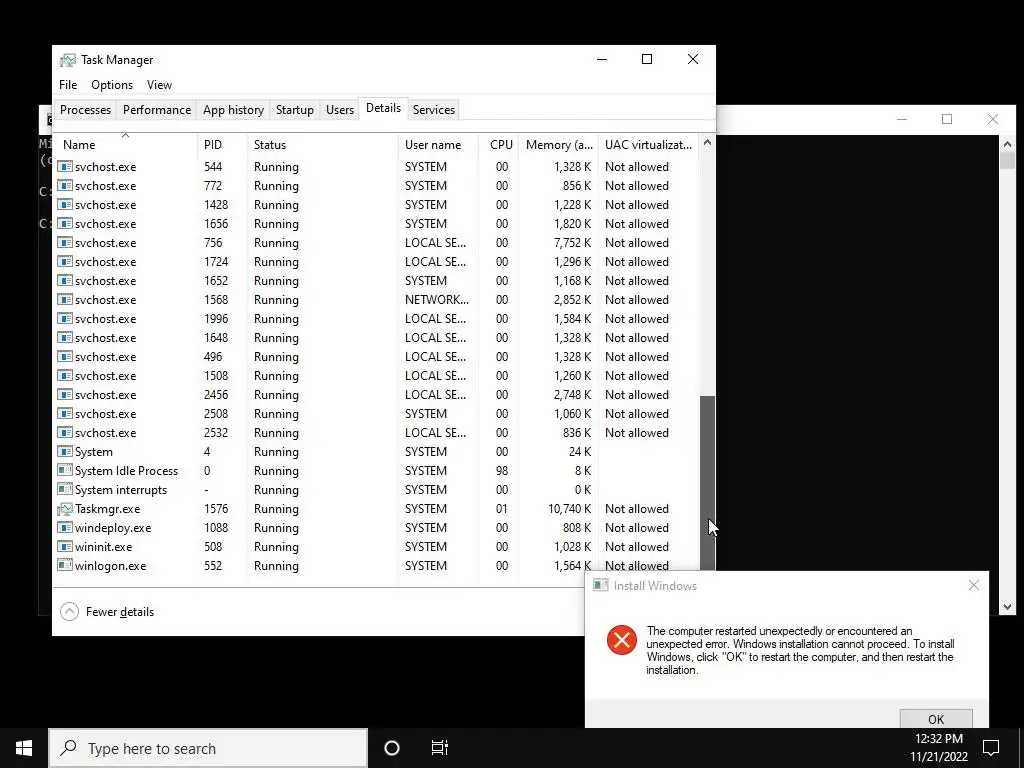Close the Install Windows error dialog
Viewport: 1024px width, 768px height.
[974, 585]
